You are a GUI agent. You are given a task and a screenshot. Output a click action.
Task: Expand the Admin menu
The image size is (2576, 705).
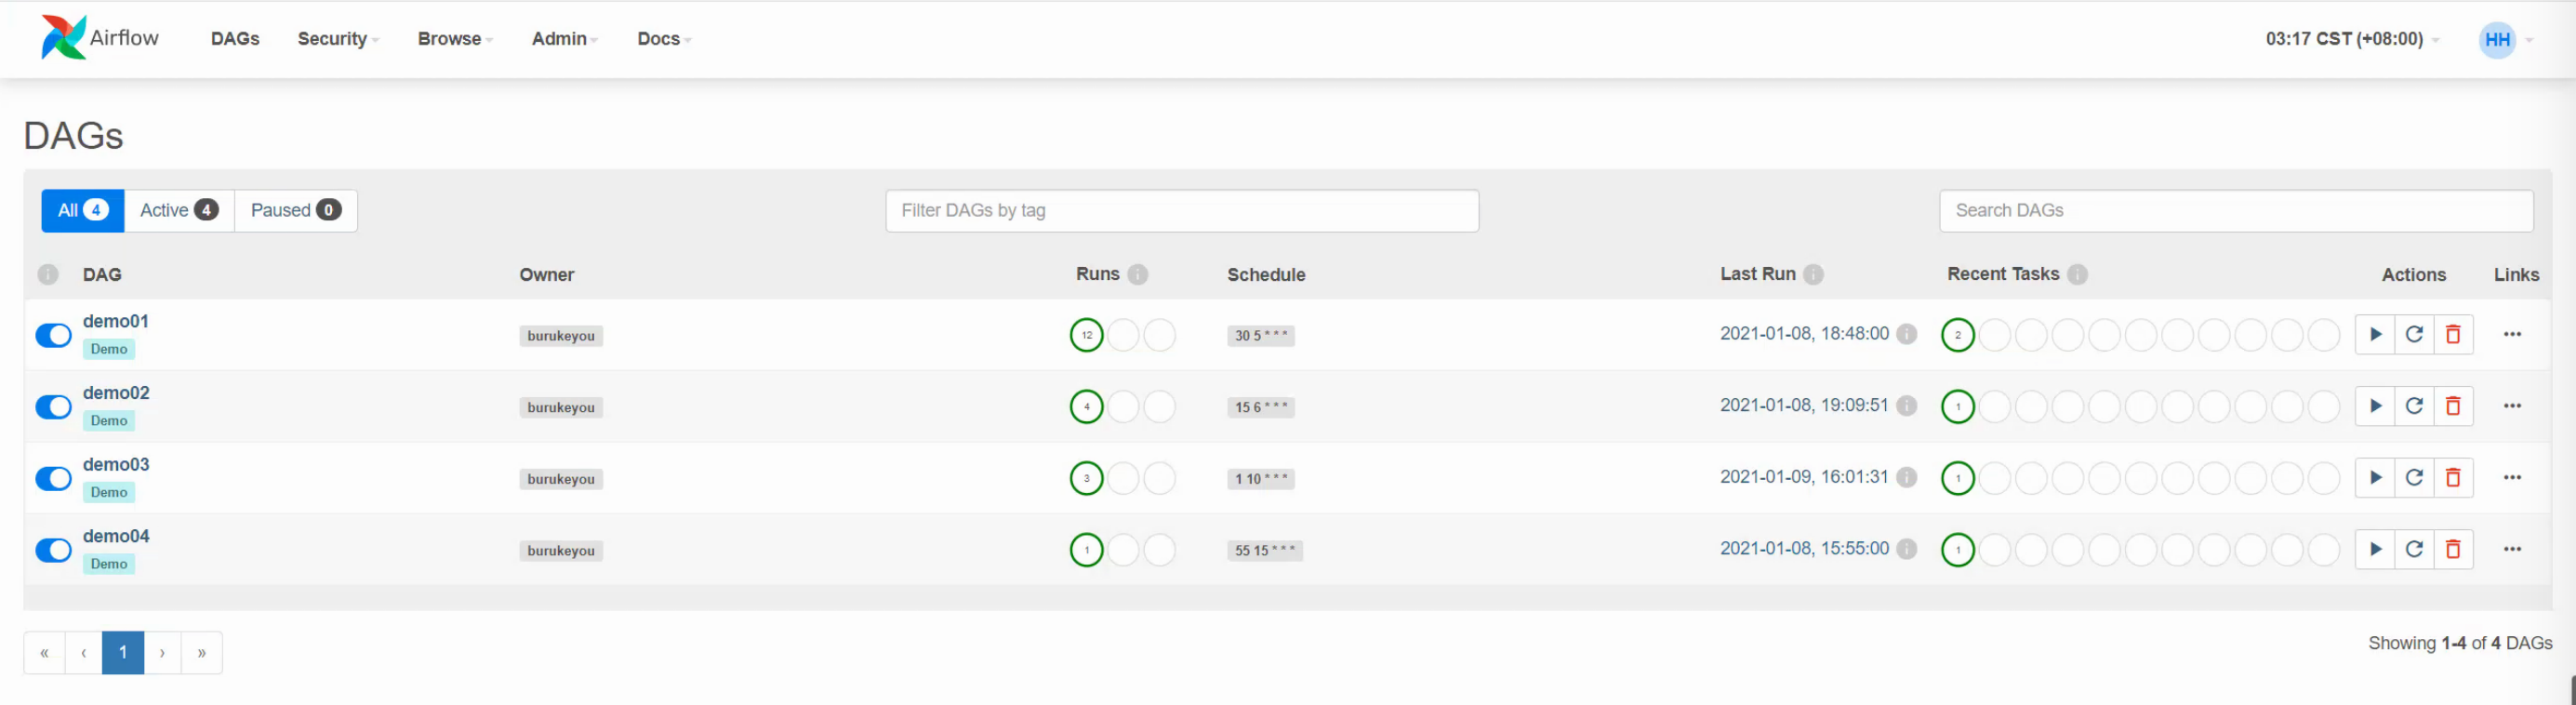point(564,39)
